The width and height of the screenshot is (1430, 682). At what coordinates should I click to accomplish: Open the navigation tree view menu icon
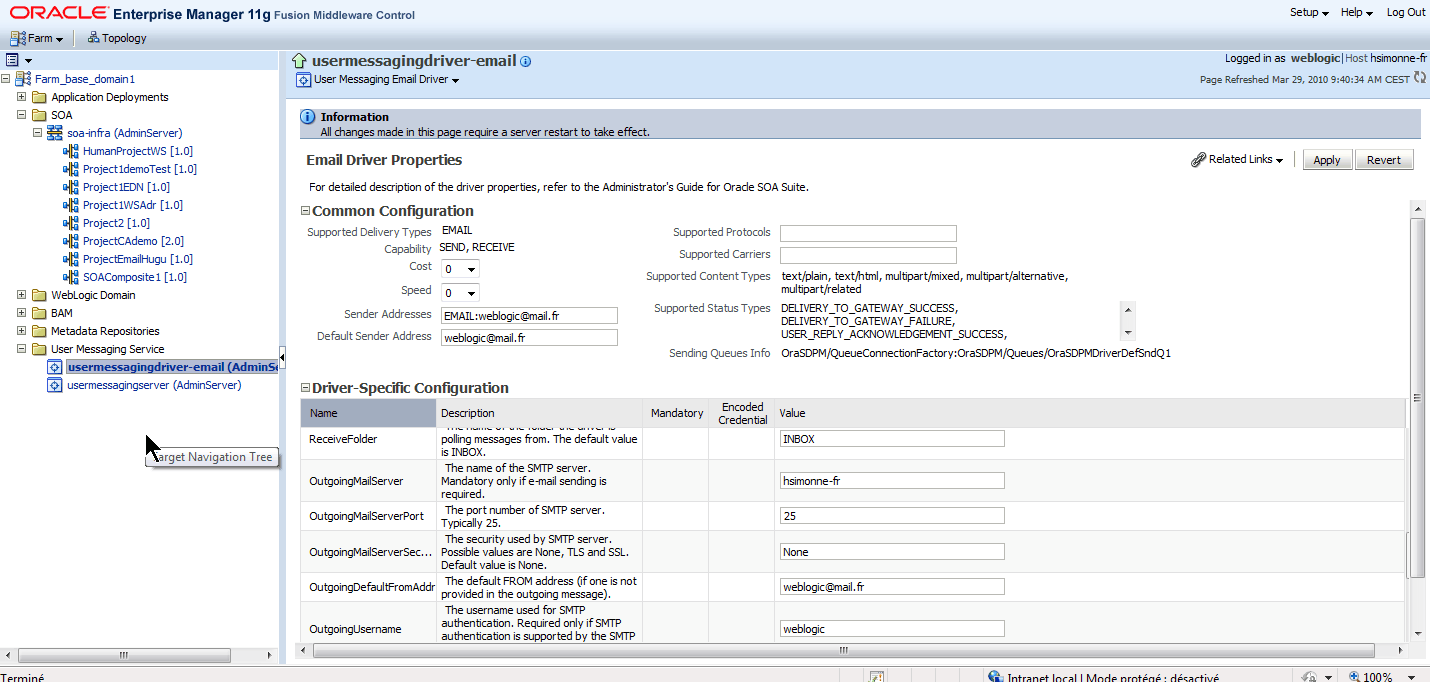[18, 60]
